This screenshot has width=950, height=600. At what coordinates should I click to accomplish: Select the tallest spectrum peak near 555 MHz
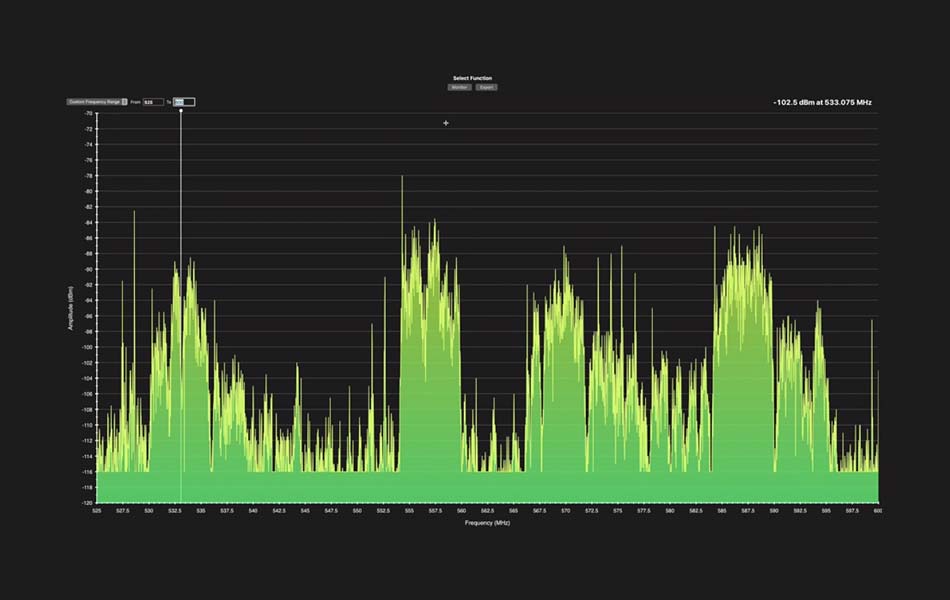(x=404, y=180)
